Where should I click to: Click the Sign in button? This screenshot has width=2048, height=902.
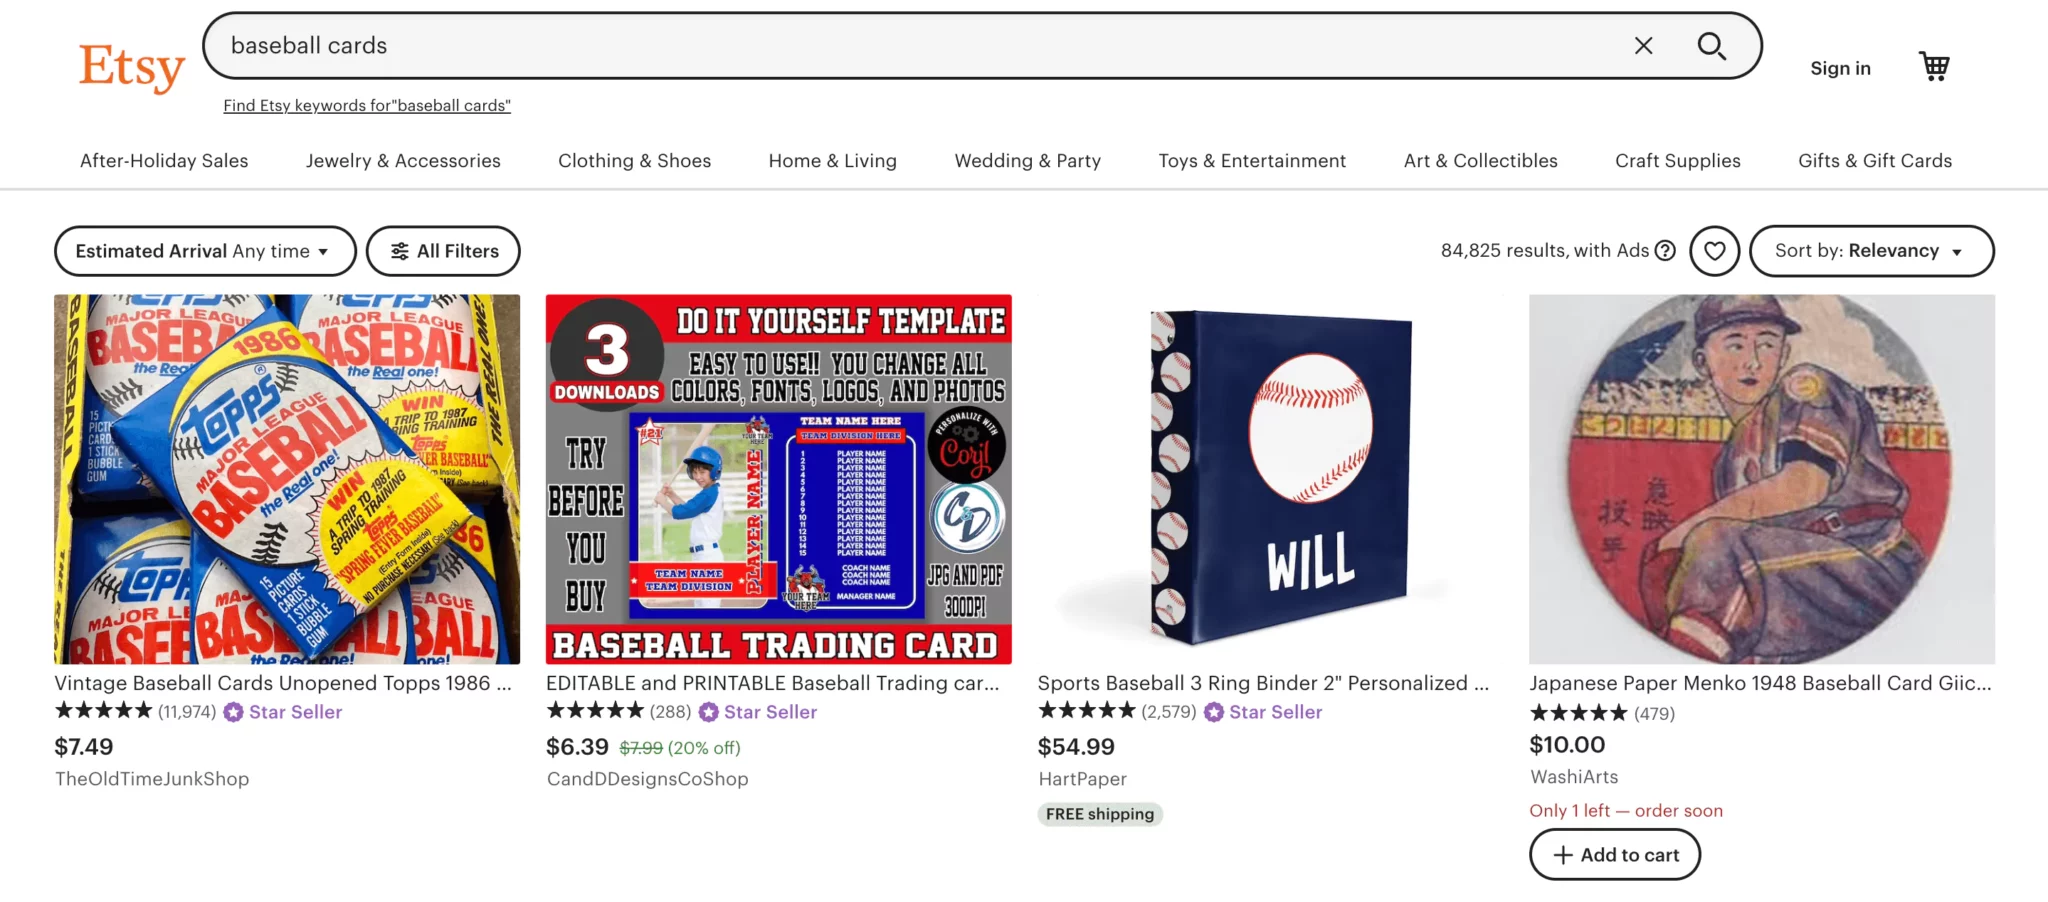pos(1840,68)
